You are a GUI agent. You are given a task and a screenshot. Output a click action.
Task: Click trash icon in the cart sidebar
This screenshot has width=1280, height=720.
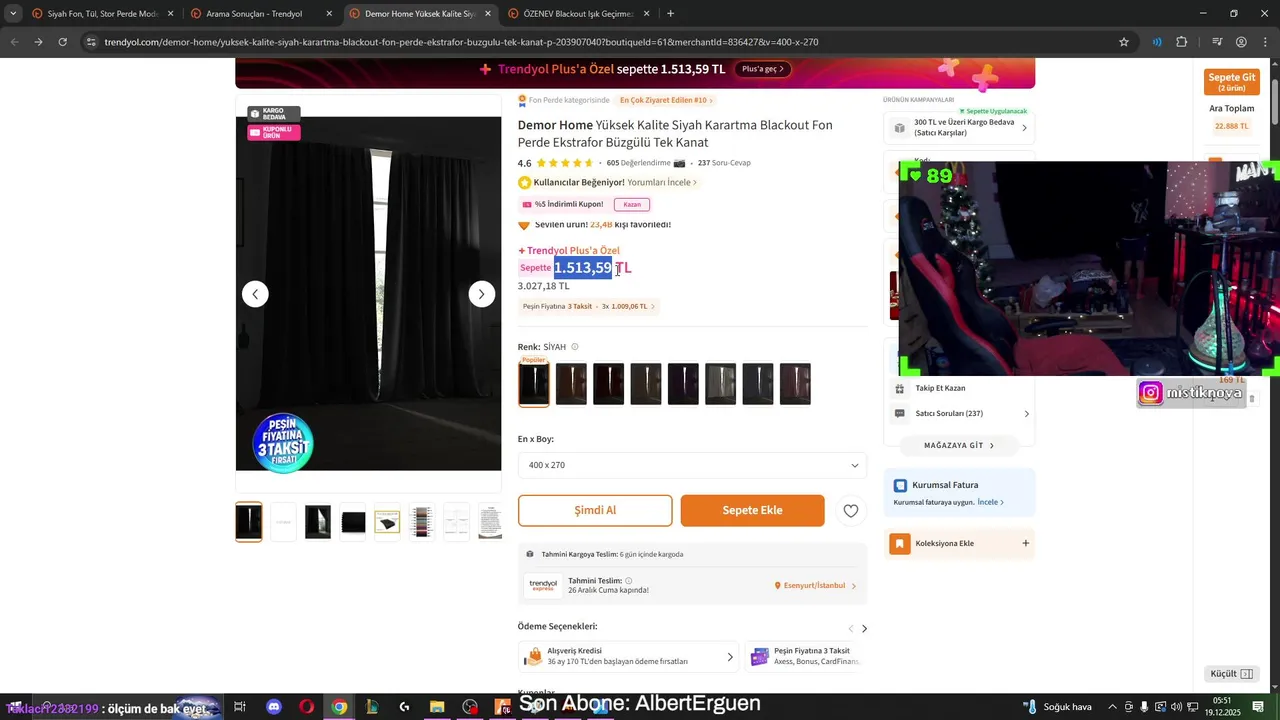tap(1251, 399)
